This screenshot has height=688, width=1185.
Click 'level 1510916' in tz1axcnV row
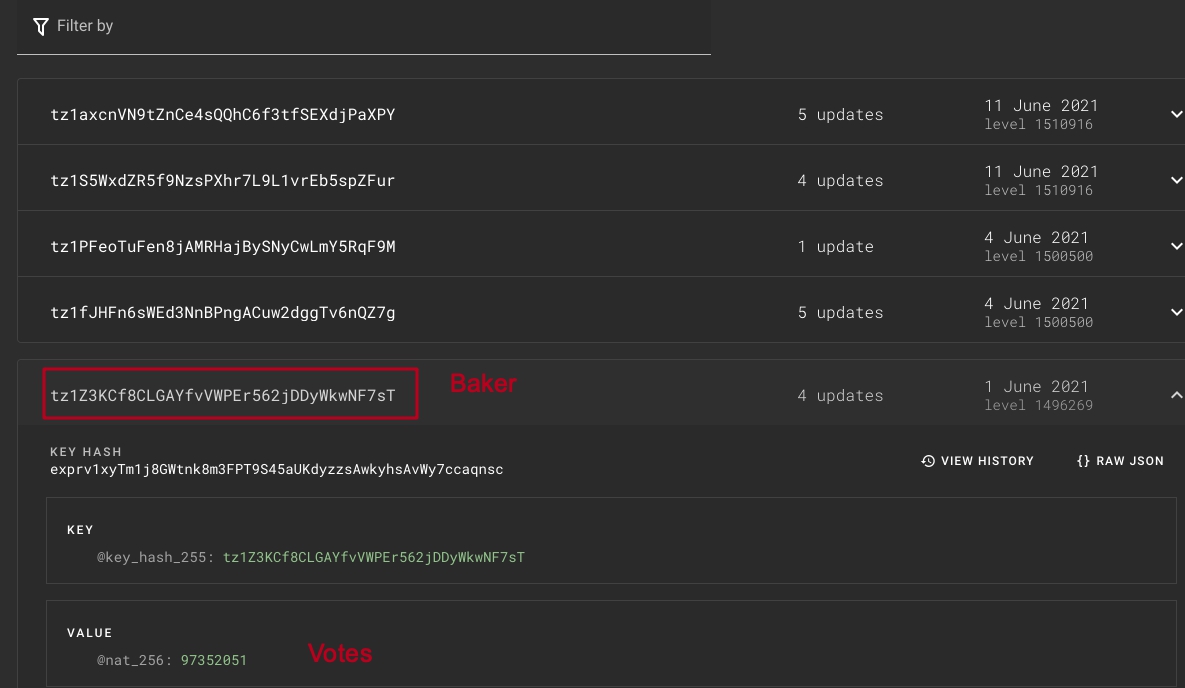[1038, 124]
